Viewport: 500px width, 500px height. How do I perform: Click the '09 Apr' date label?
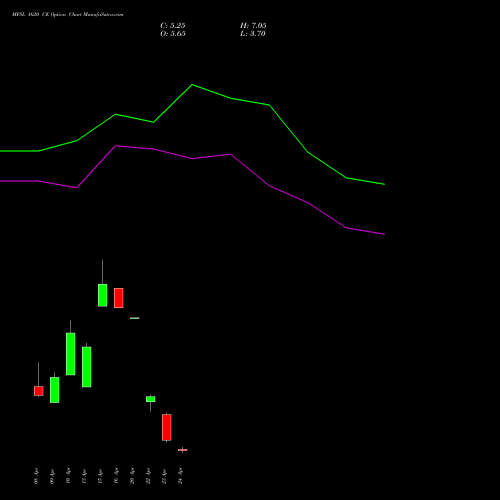(52, 476)
